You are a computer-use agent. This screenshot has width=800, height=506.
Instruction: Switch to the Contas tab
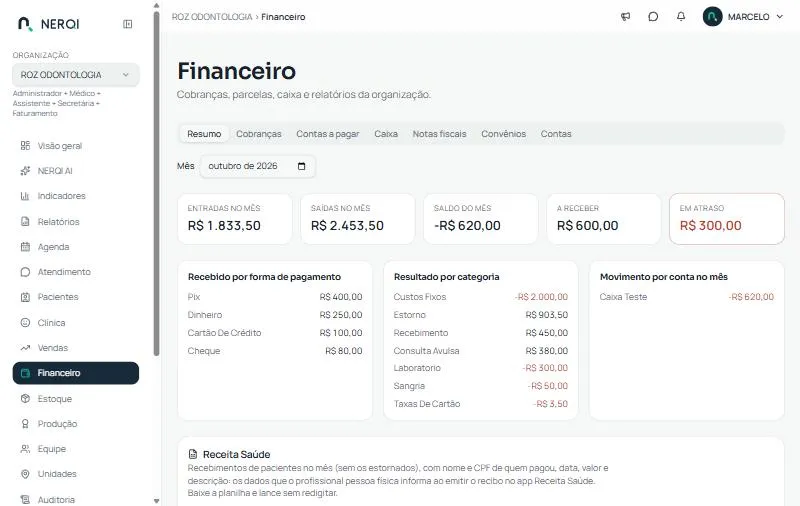click(x=556, y=134)
